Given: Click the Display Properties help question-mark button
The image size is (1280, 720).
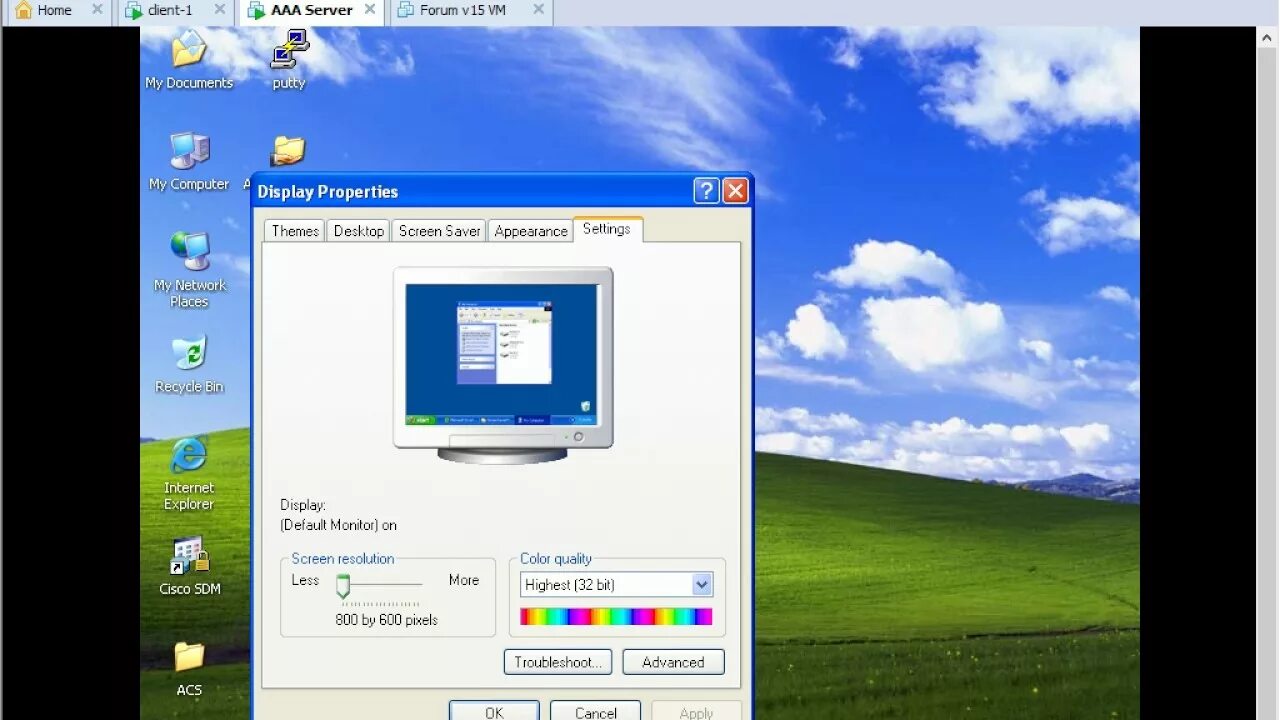Looking at the screenshot, I should [706, 191].
